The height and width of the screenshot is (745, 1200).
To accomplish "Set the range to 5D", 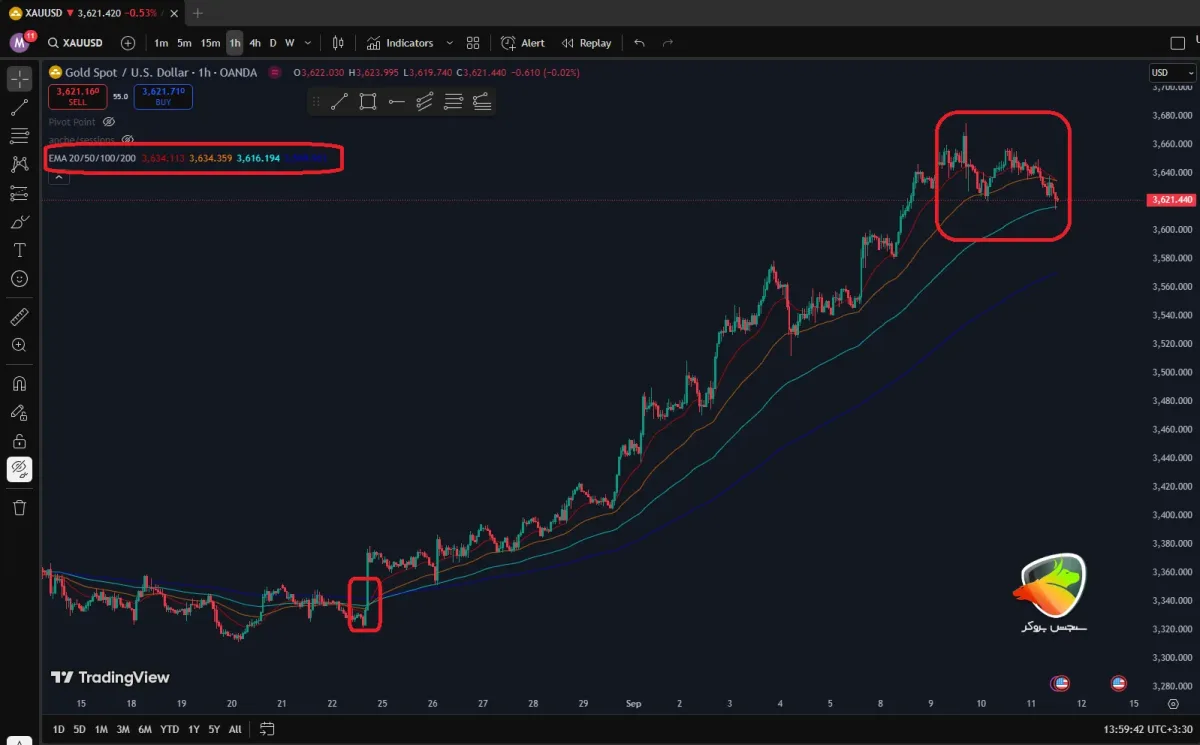I will (80, 729).
